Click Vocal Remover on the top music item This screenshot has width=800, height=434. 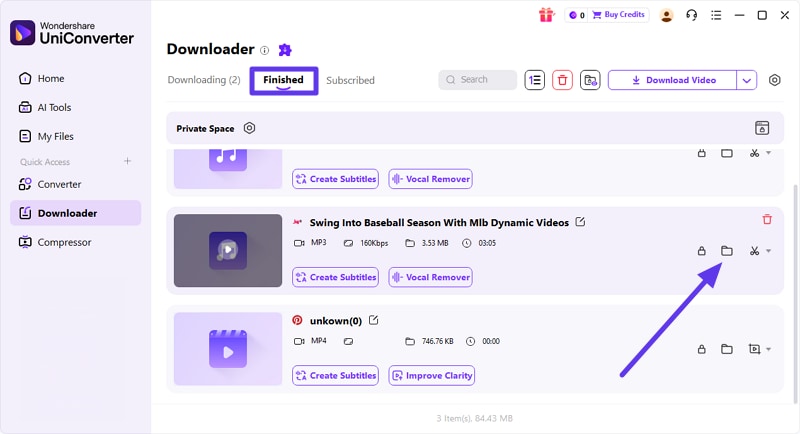click(431, 179)
